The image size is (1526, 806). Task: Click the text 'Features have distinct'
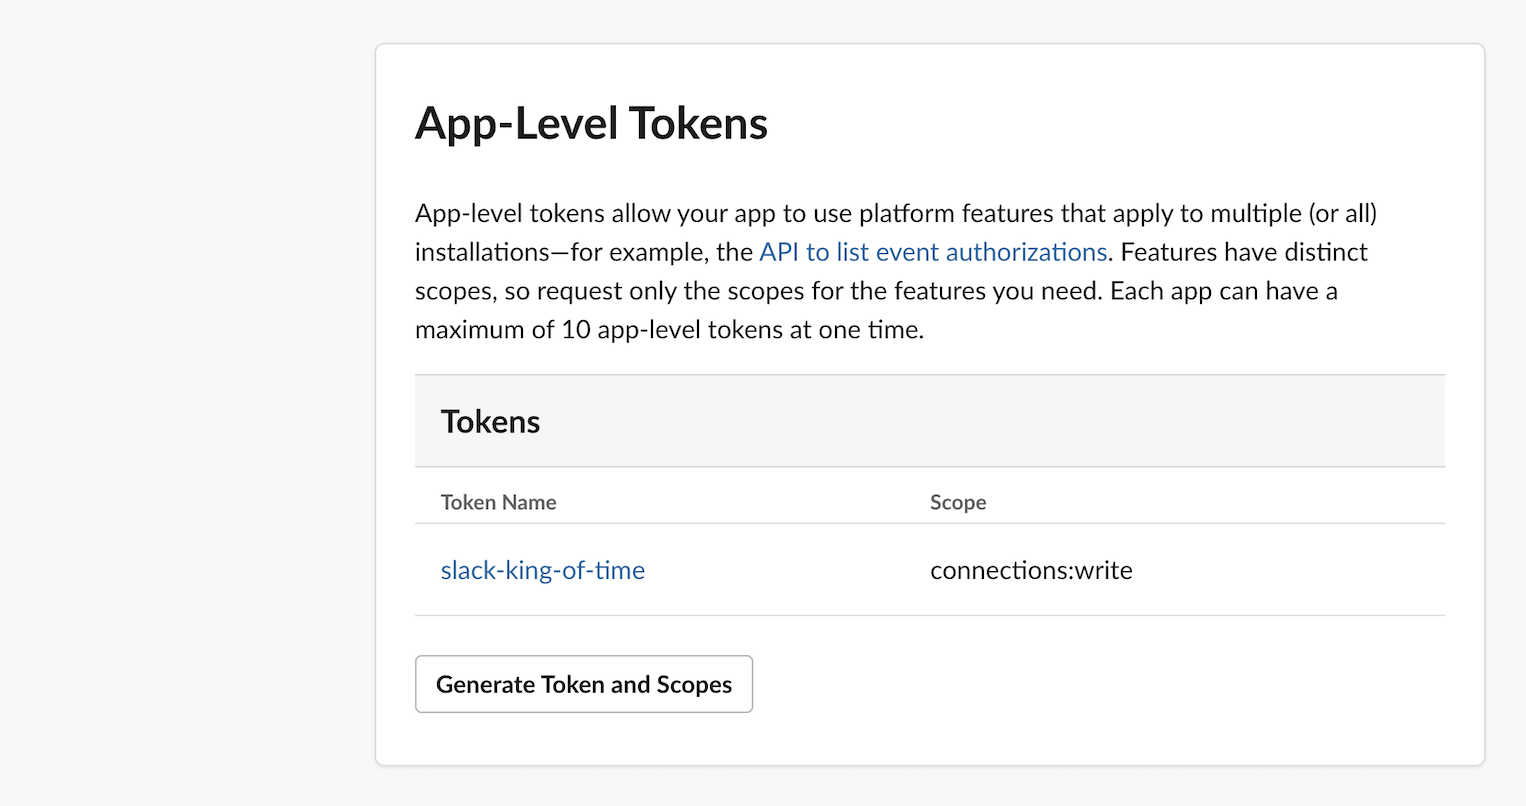tap(1243, 252)
